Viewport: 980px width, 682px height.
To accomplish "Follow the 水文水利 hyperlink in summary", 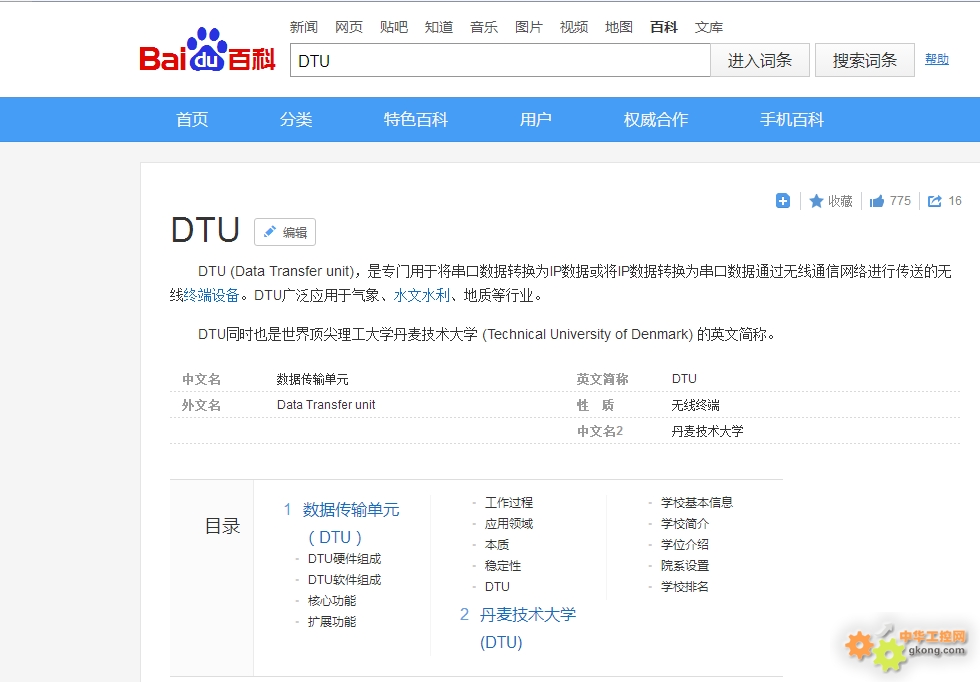I will click(x=422, y=295).
